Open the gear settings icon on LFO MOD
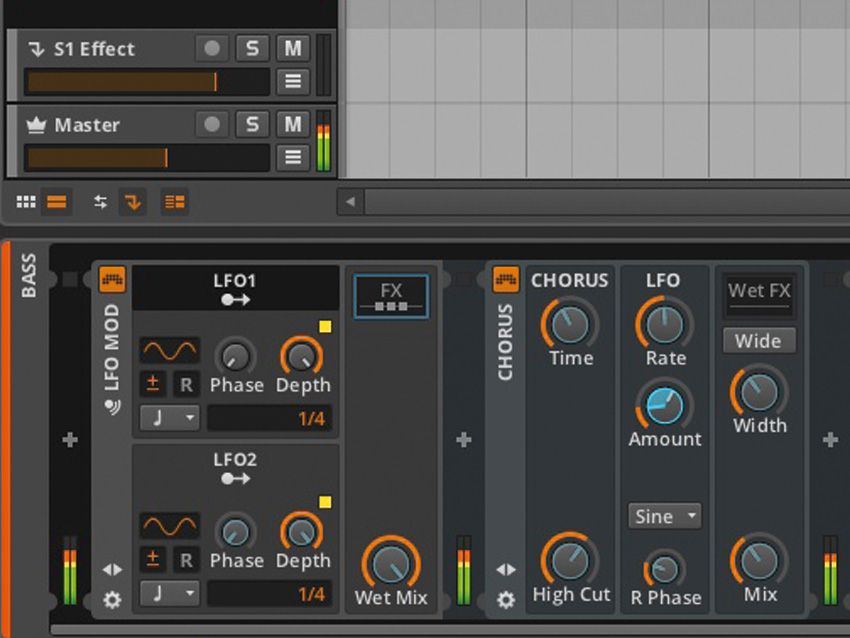This screenshot has height=638, width=850. (x=112, y=600)
